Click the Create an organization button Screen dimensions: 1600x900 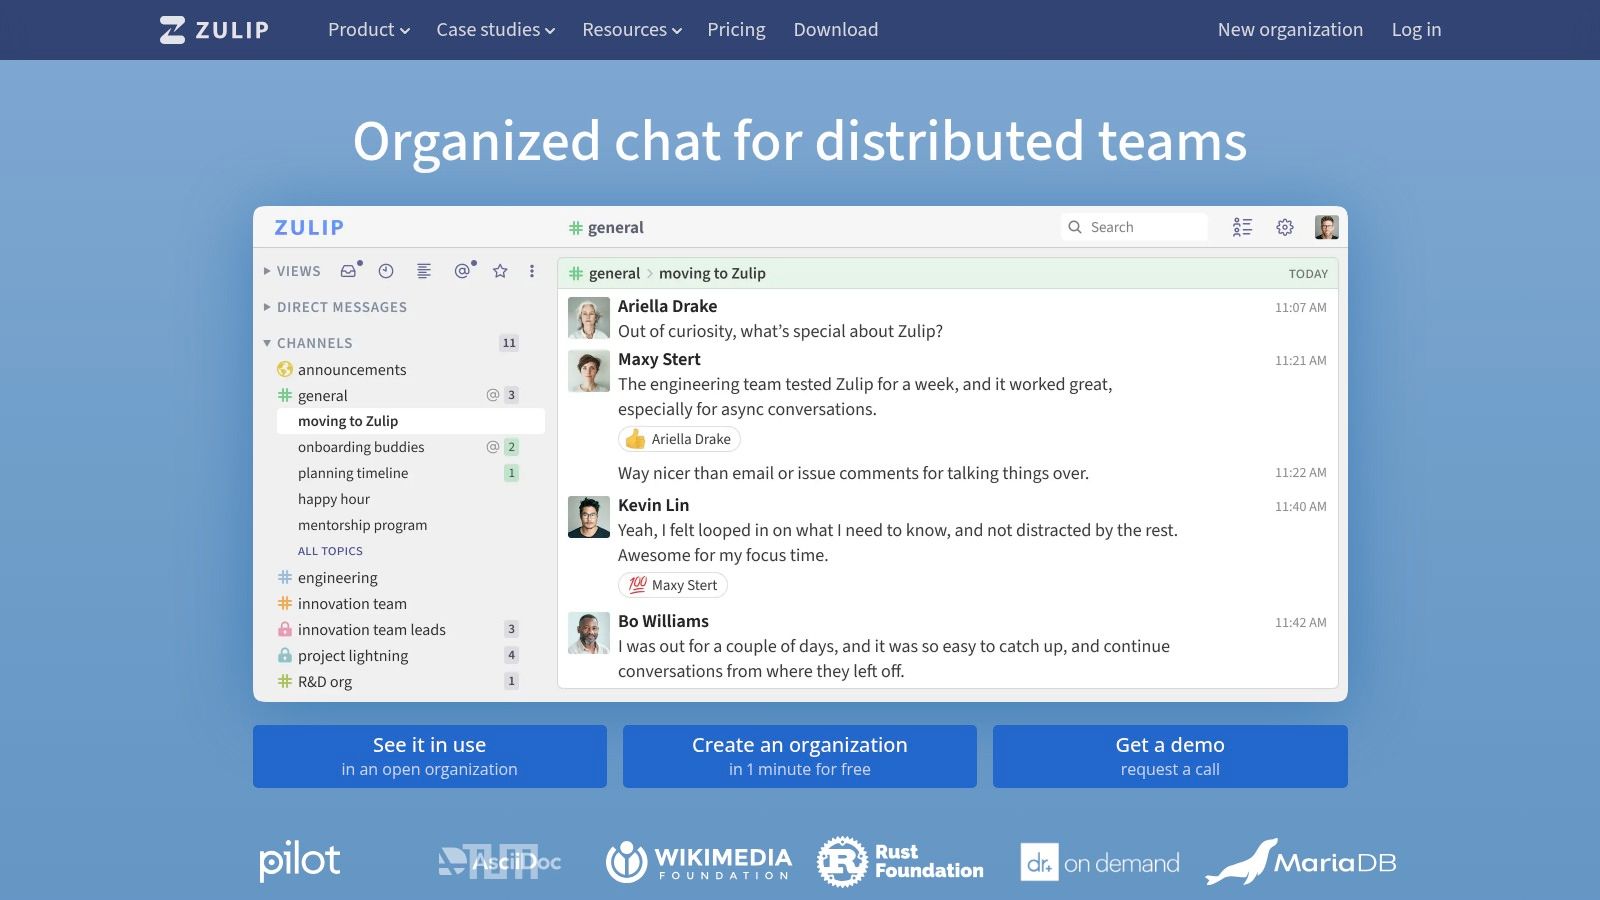(x=800, y=756)
